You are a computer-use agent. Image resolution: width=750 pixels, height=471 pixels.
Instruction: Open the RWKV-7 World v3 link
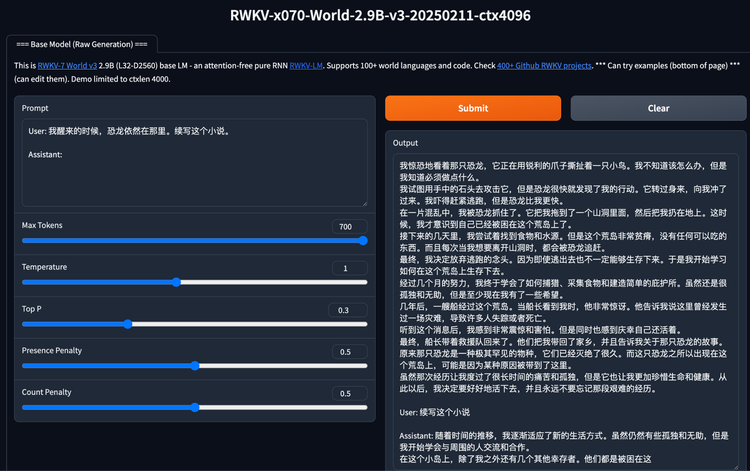click(67, 66)
